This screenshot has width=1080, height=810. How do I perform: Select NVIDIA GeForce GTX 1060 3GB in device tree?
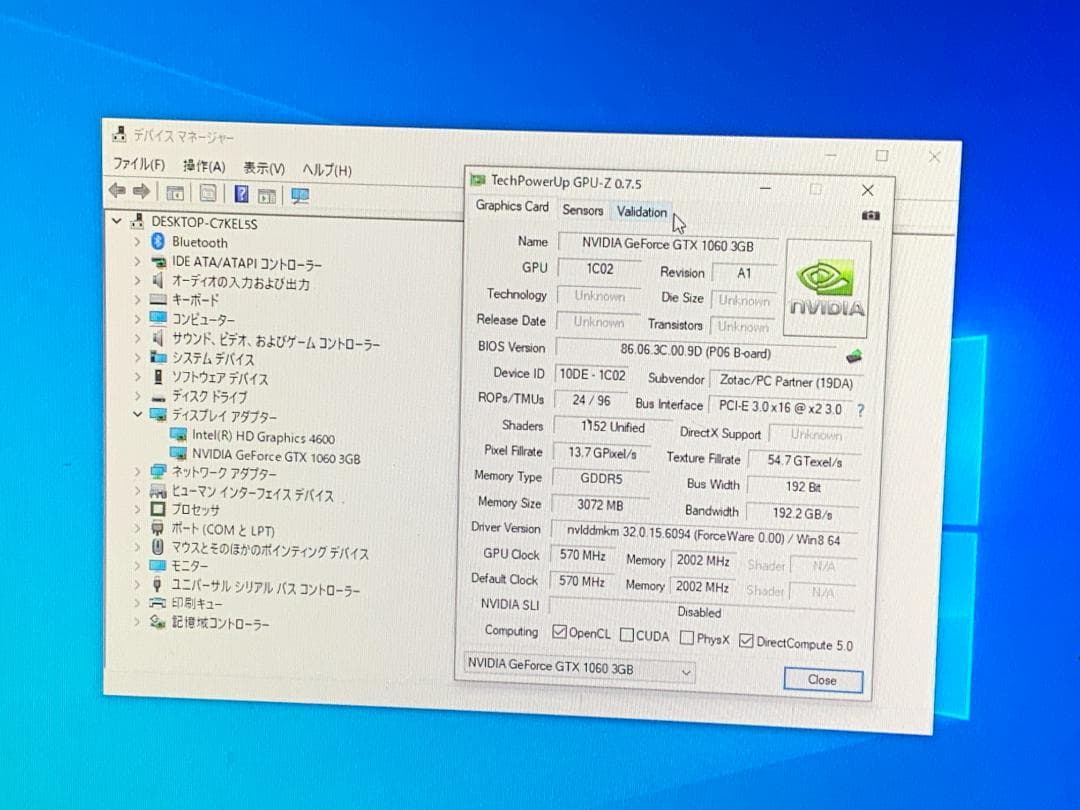(x=276, y=456)
